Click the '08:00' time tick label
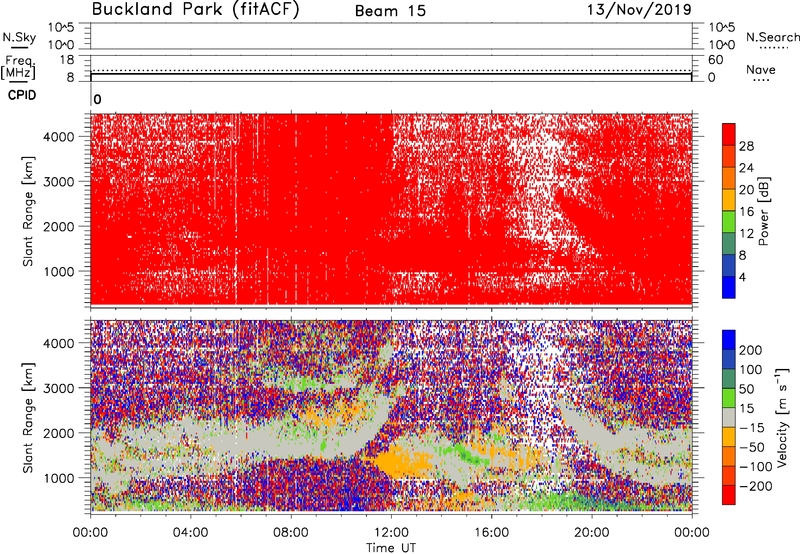The width and height of the screenshot is (800, 554). (291, 533)
